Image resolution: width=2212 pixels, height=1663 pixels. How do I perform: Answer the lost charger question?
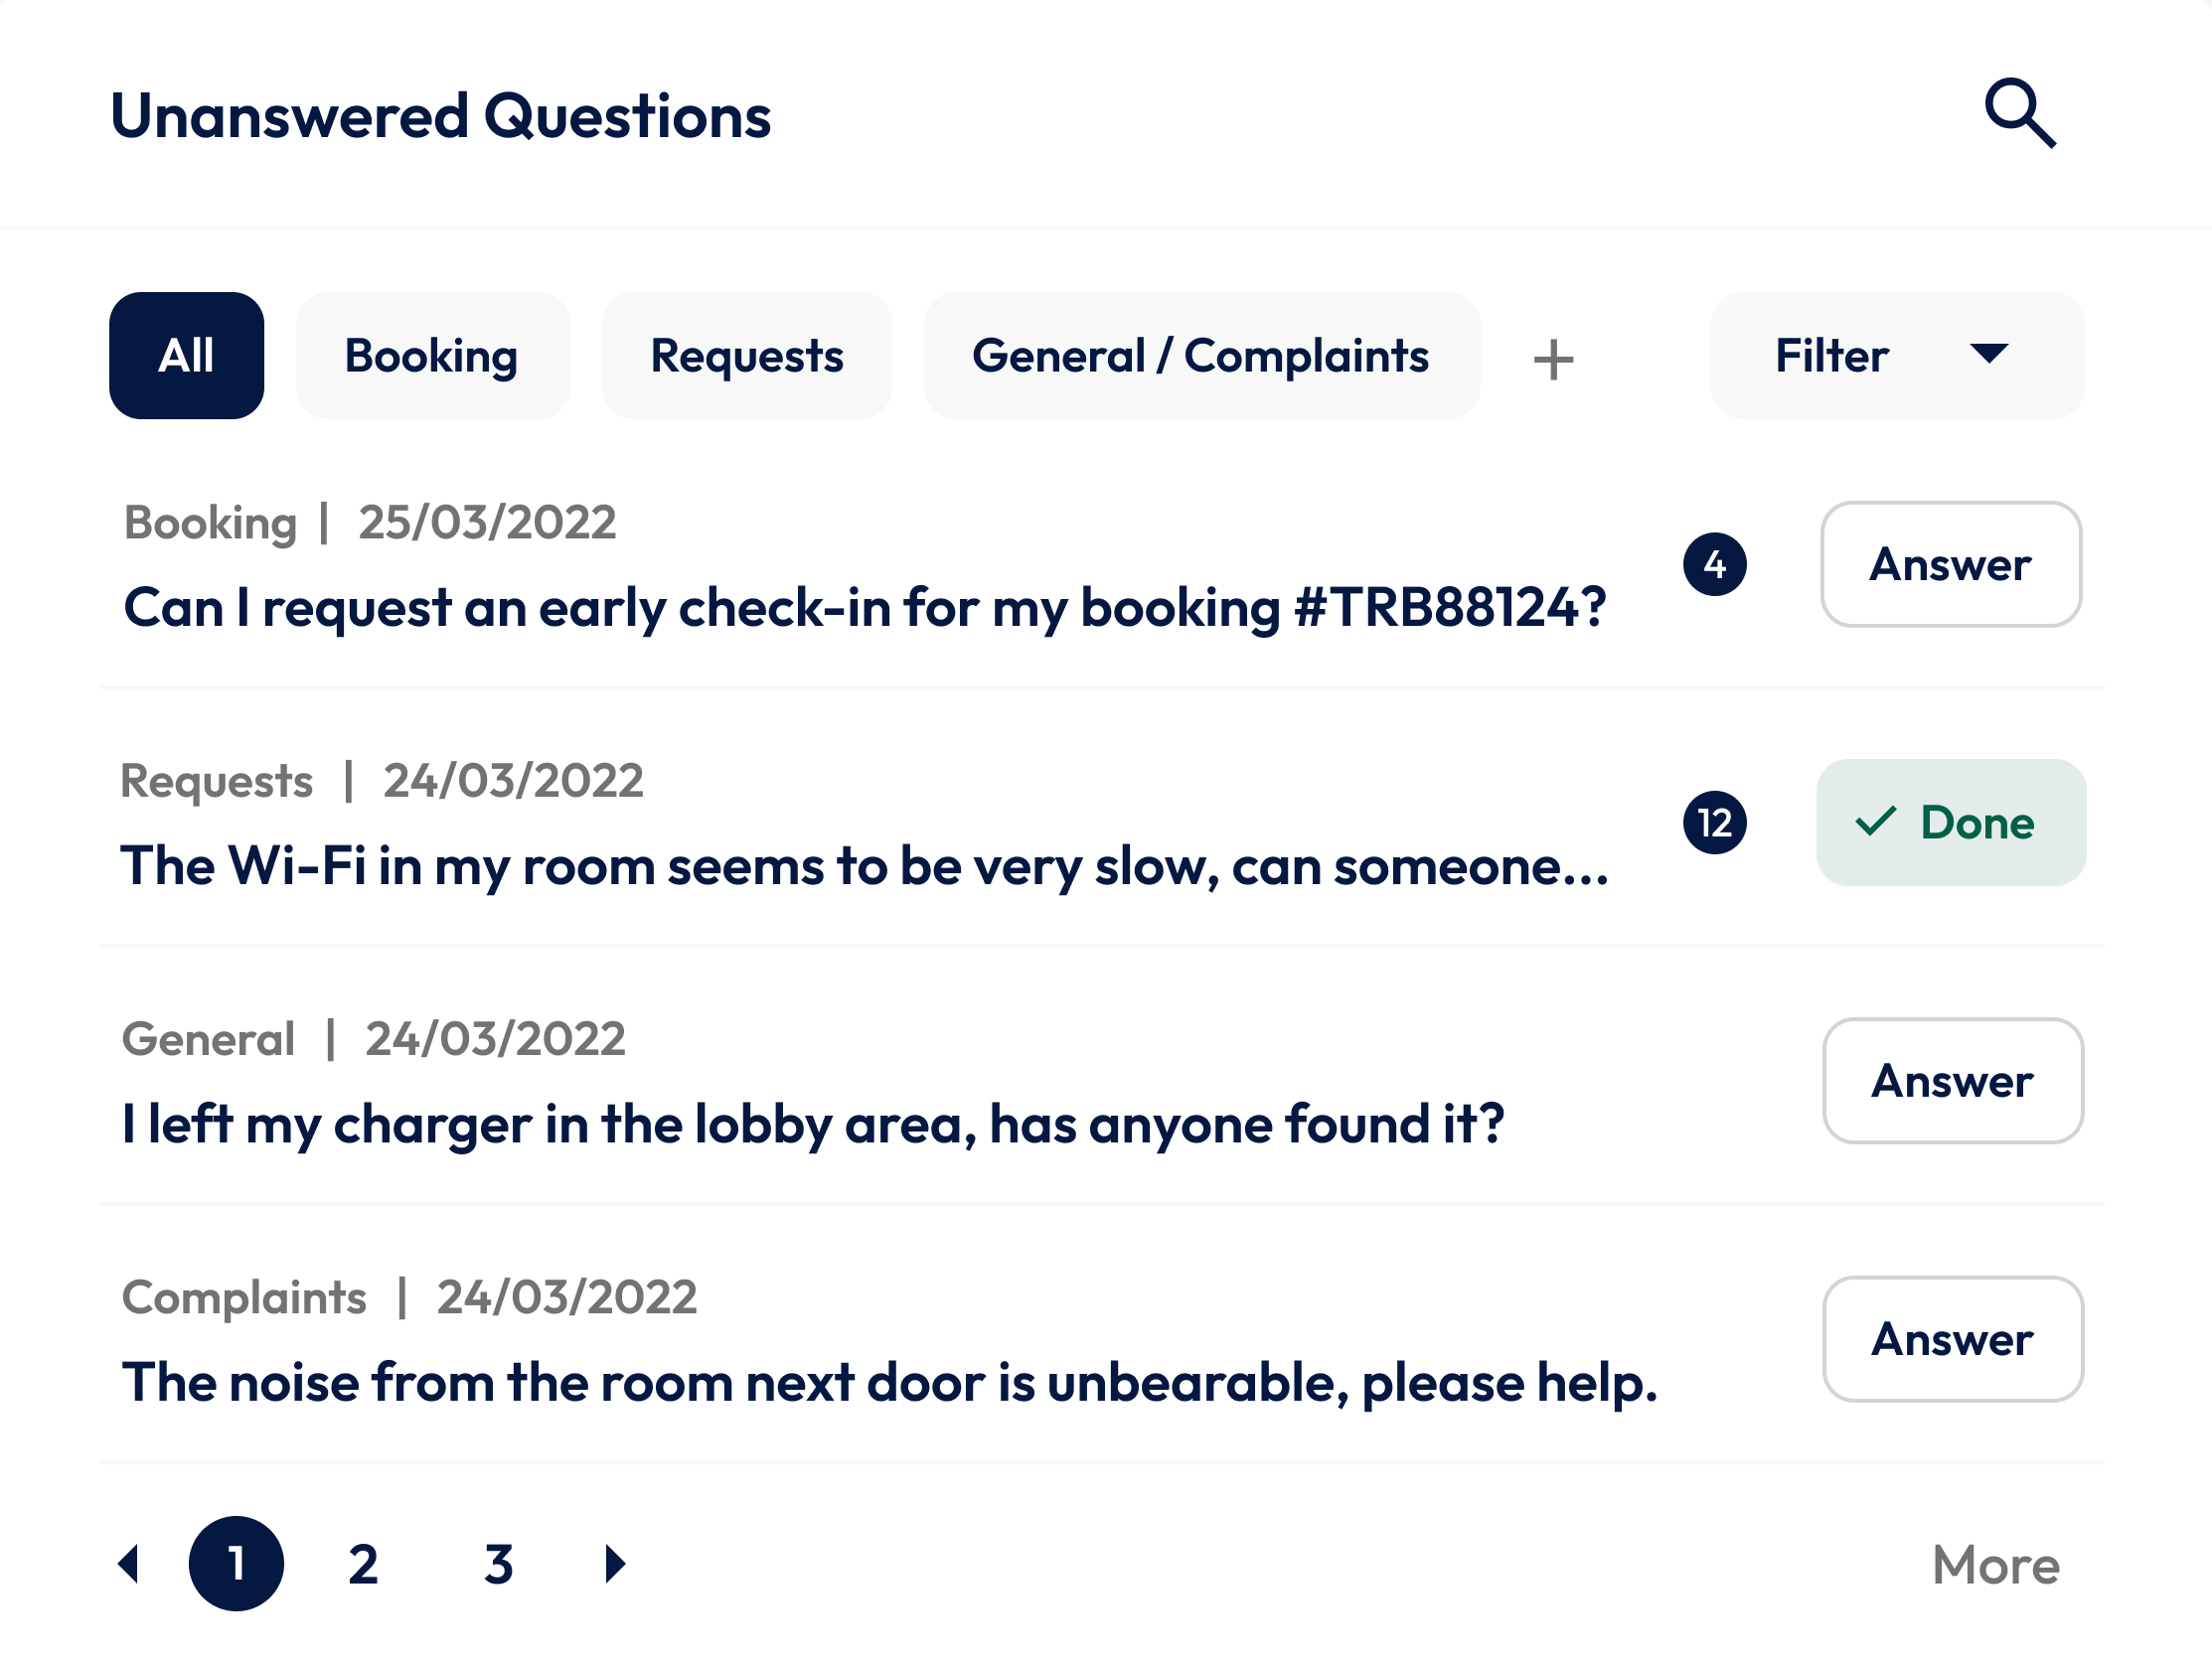[x=1952, y=1080]
